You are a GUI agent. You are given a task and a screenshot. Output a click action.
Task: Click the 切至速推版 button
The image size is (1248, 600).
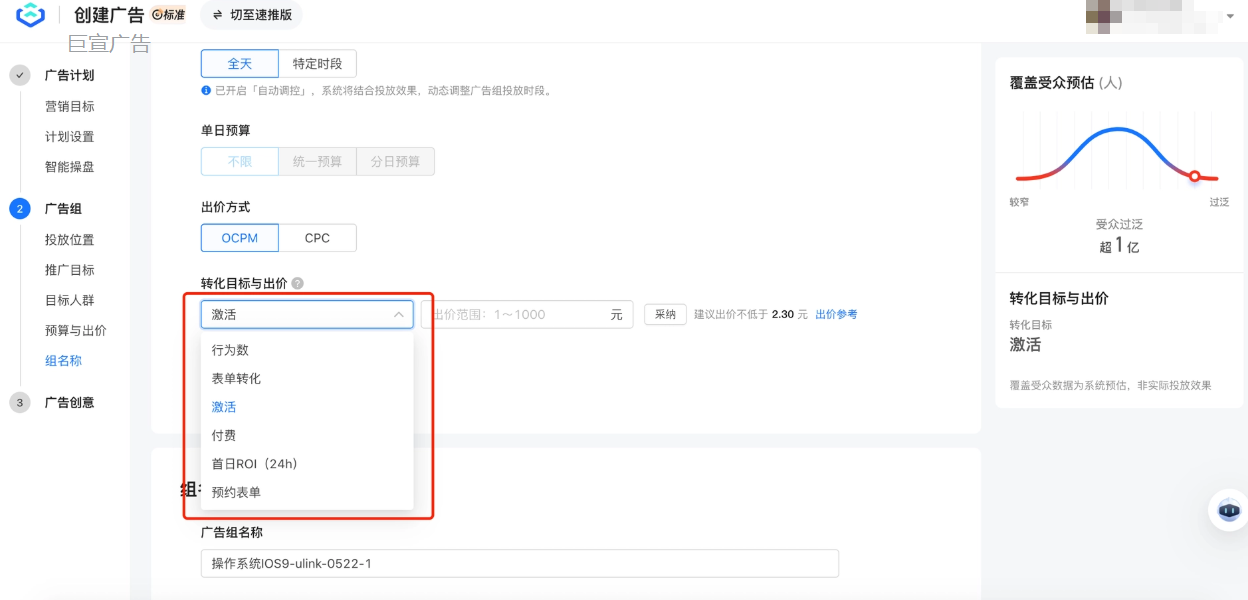pos(251,15)
